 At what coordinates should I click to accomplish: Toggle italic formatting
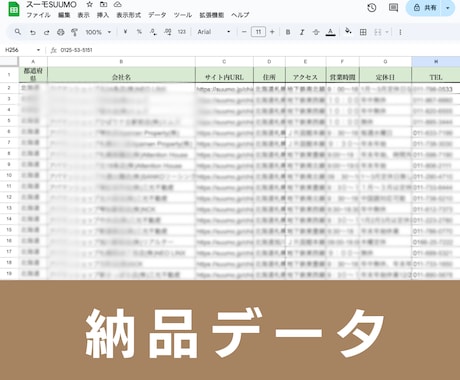pos(302,32)
